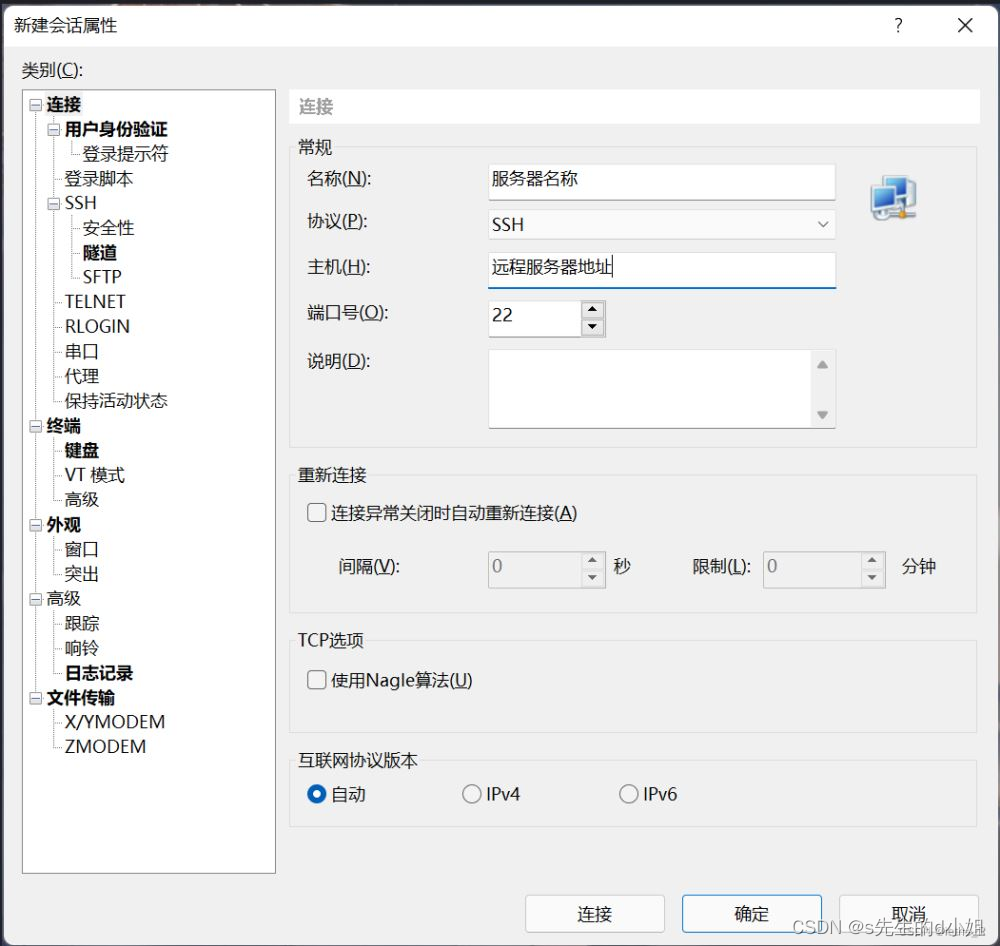Viewport: 1000px width, 946px height.
Task: Collapse the 连接 tree node
Action: (36, 105)
